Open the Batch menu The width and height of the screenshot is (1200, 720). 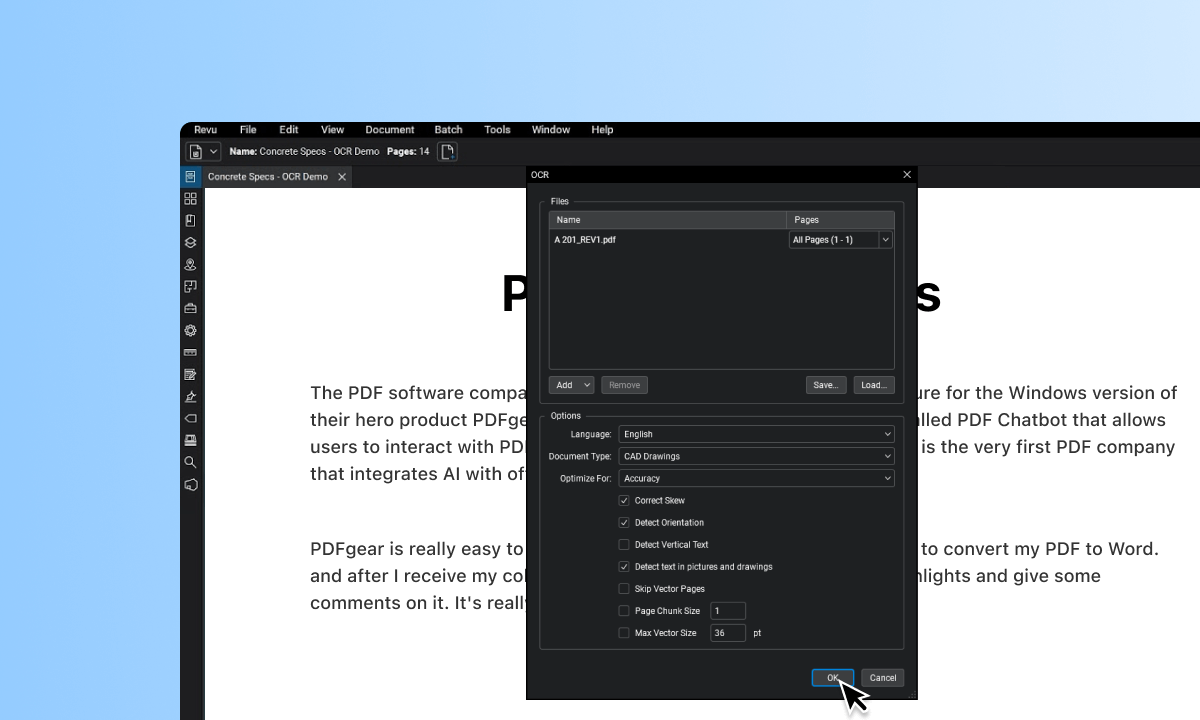coord(448,129)
